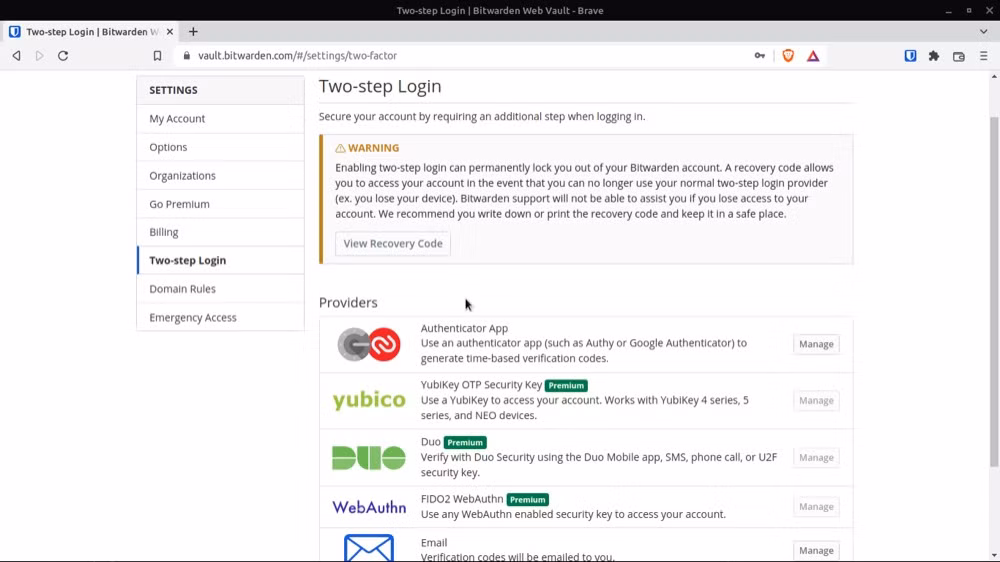Open the Billing settings page
This screenshot has height=562, width=1000.
click(x=221, y=232)
